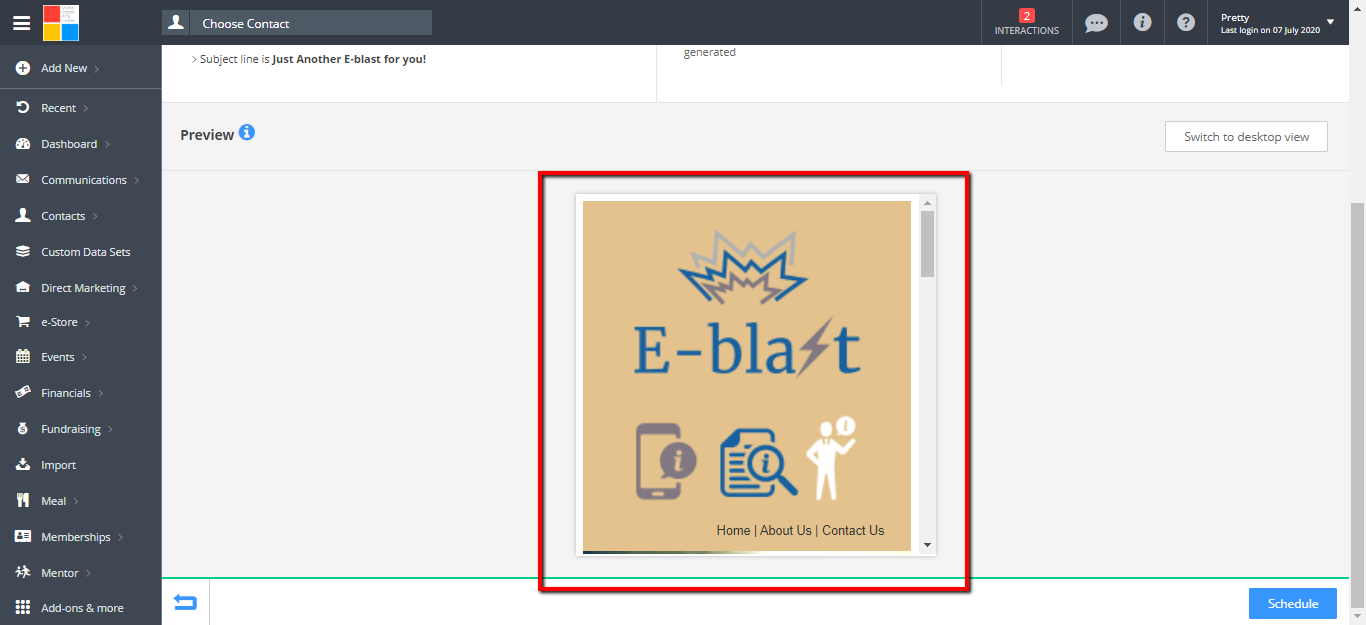
Task: Click the Add New plus icon
Action: point(23,68)
